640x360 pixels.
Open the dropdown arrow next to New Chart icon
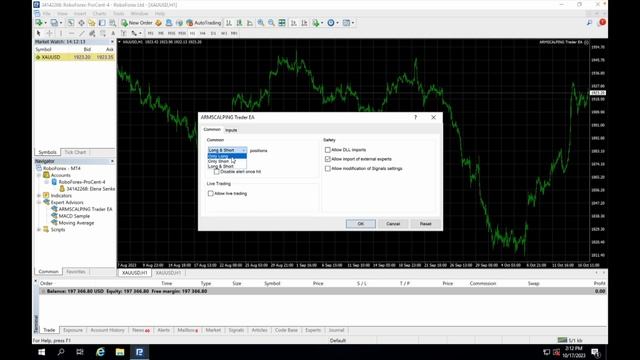(x=45, y=23)
